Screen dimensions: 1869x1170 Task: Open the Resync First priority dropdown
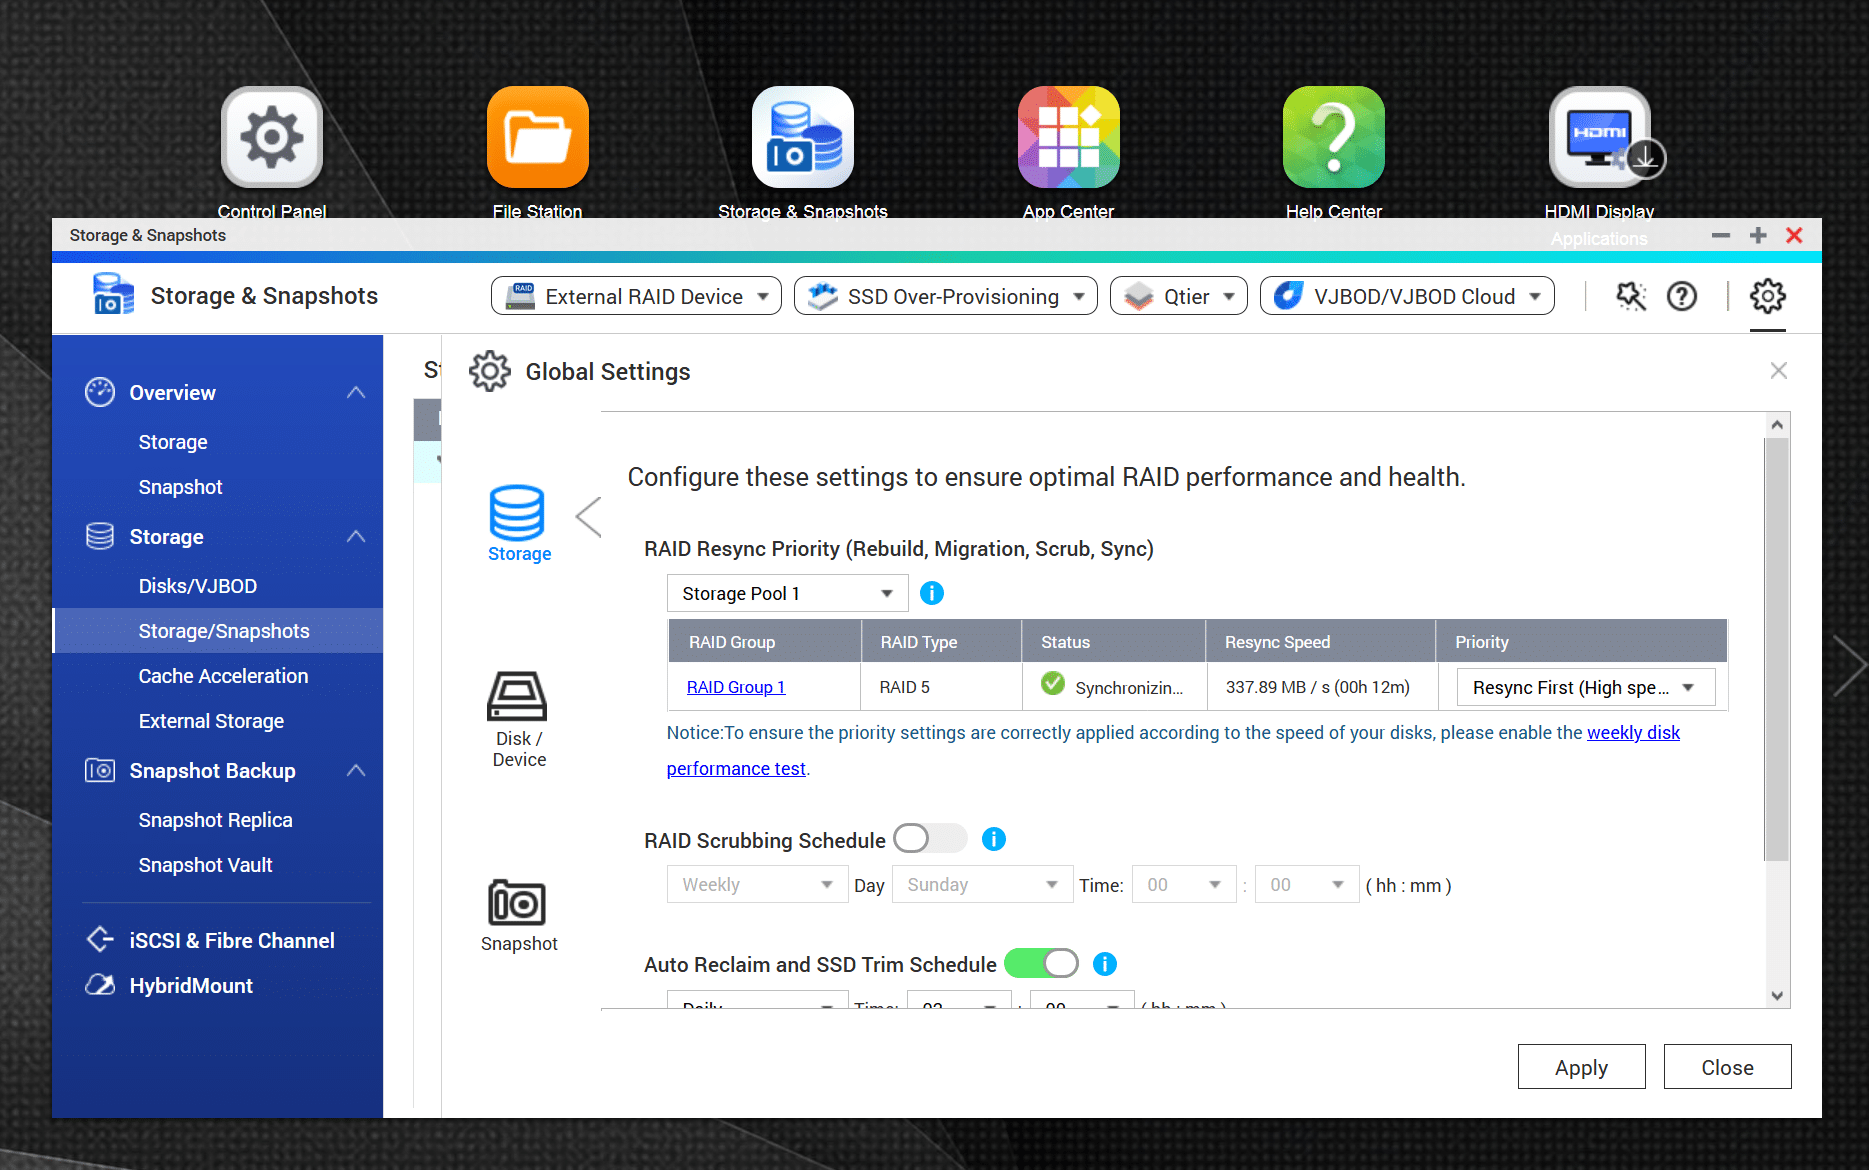coord(1585,688)
